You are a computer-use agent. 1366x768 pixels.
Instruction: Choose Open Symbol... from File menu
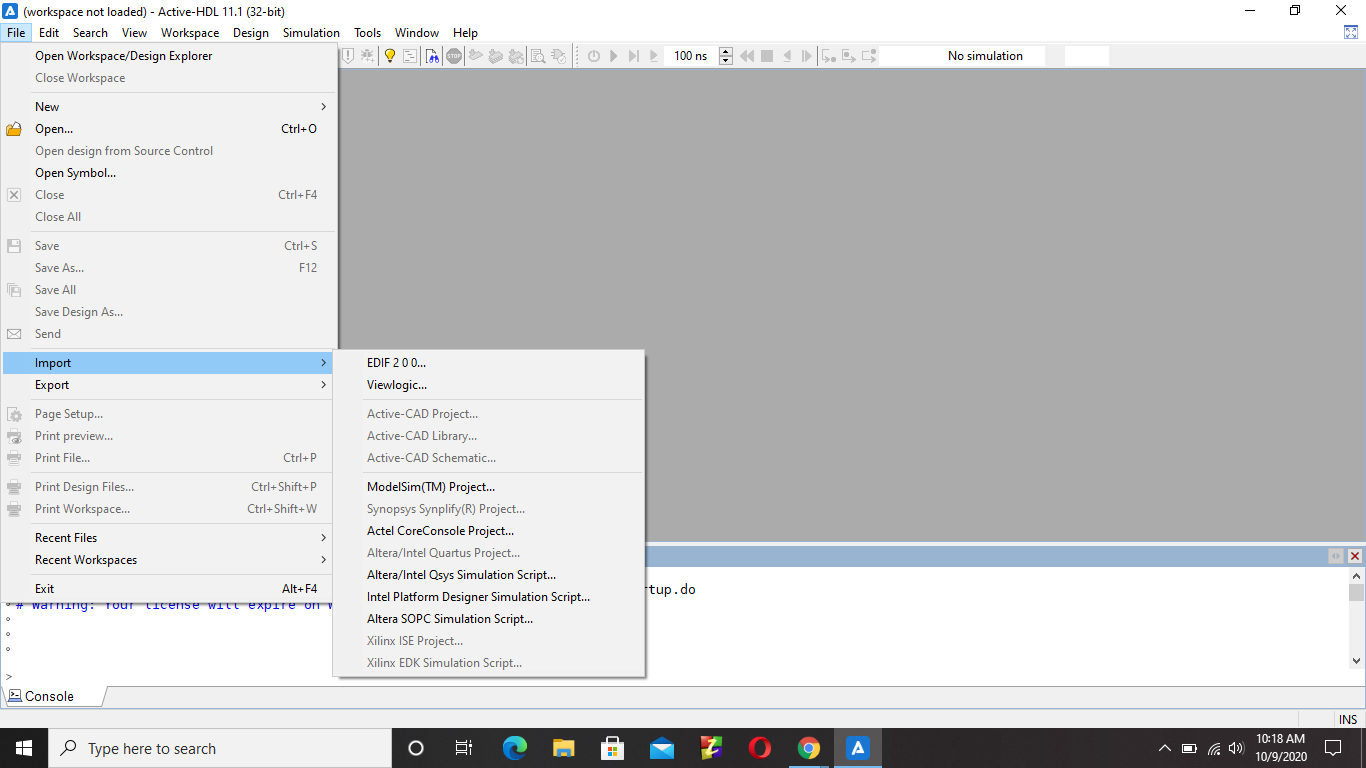tap(168, 173)
